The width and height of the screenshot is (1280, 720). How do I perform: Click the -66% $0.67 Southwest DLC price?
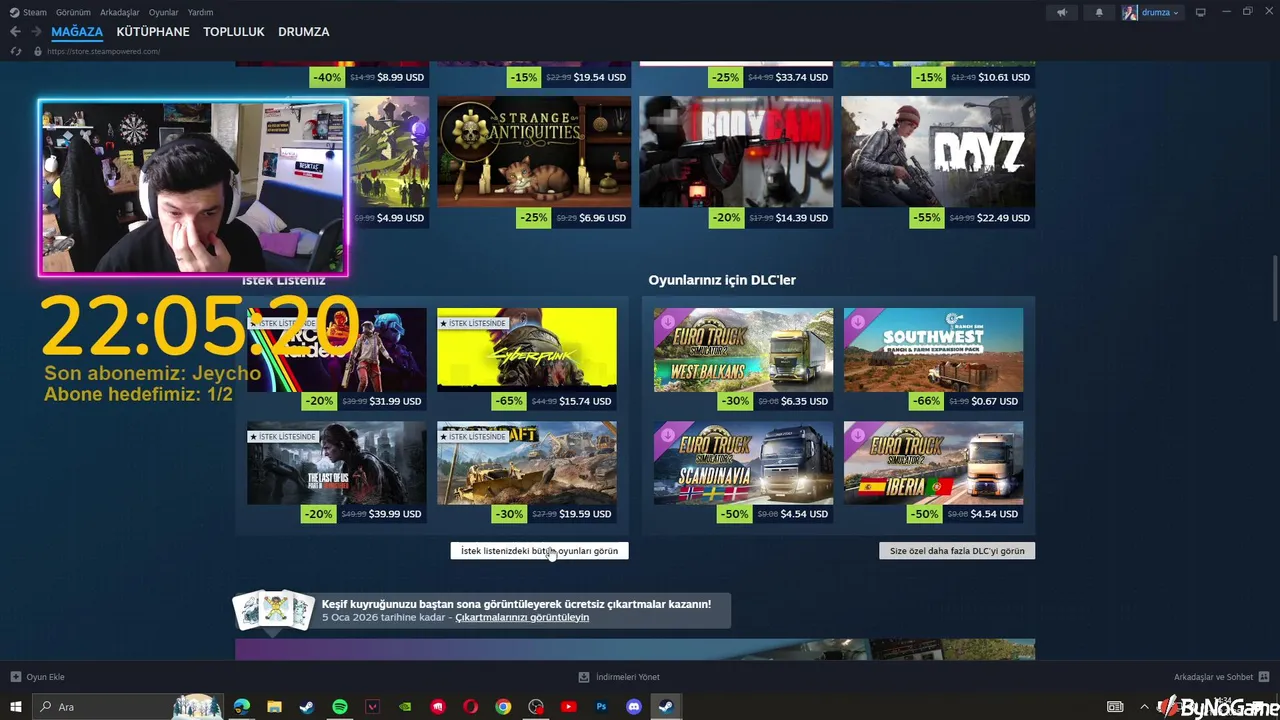[965, 401]
